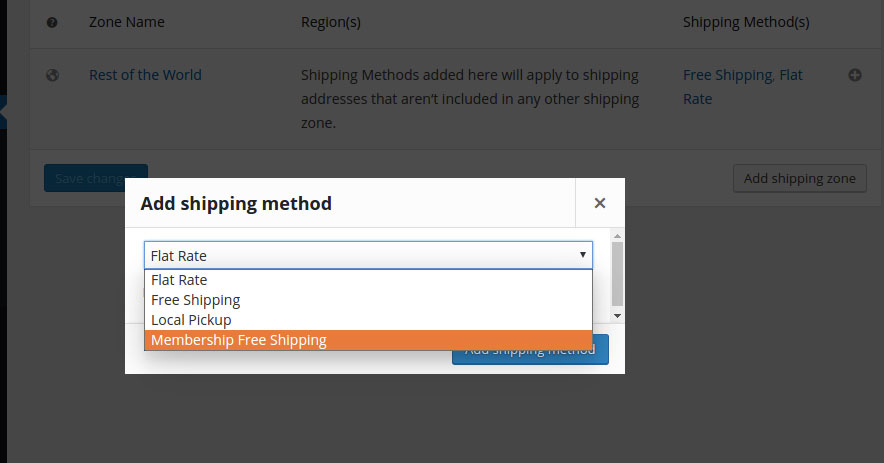Click the help question mark icon
Screen dimensions: 884x463
pos(52,23)
